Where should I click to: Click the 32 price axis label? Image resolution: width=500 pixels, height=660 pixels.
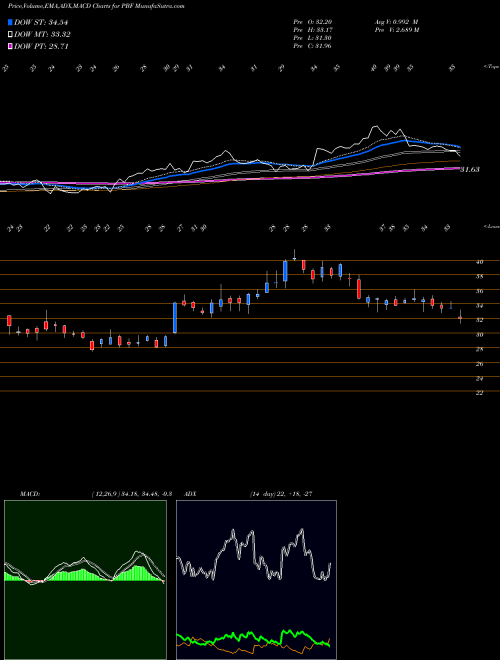[479, 320]
